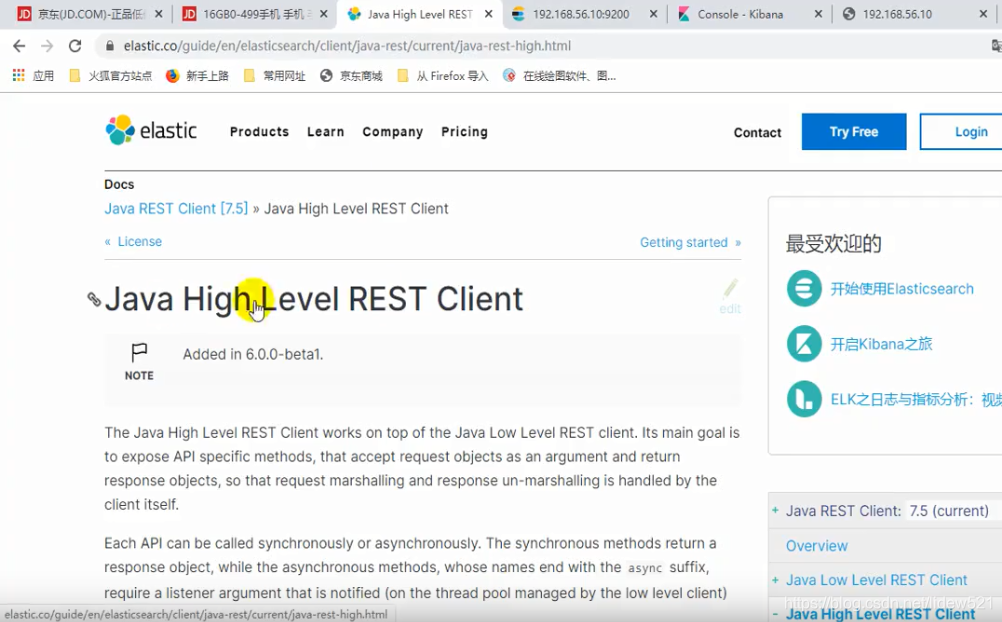Open the 新手上路 Firefox bookmark
Image resolution: width=1002 pixels, height=622 pixels.
(197, 75)
